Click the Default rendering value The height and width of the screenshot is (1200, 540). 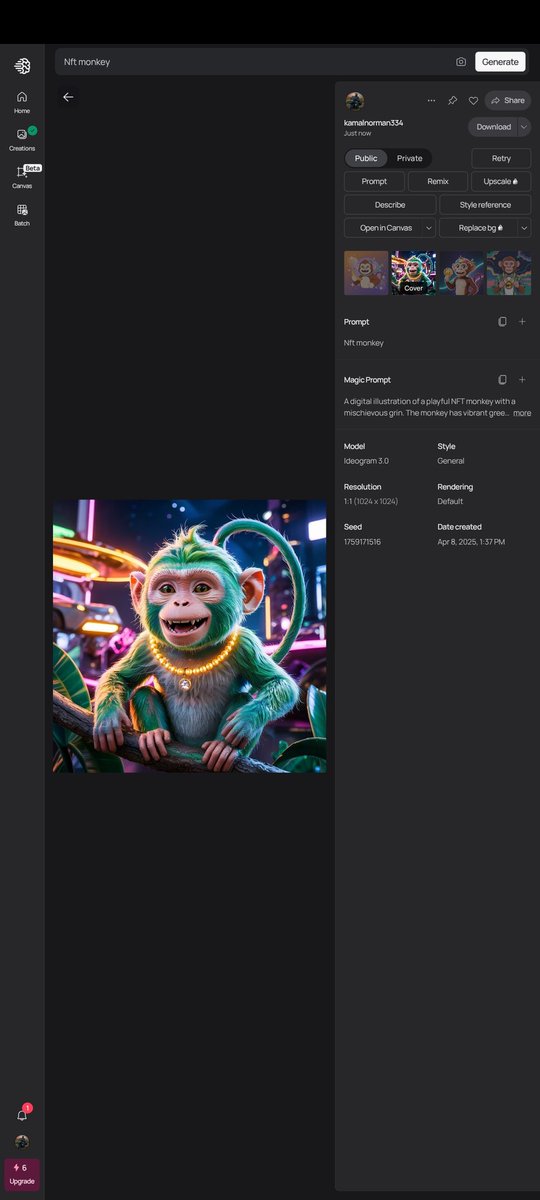450,501
